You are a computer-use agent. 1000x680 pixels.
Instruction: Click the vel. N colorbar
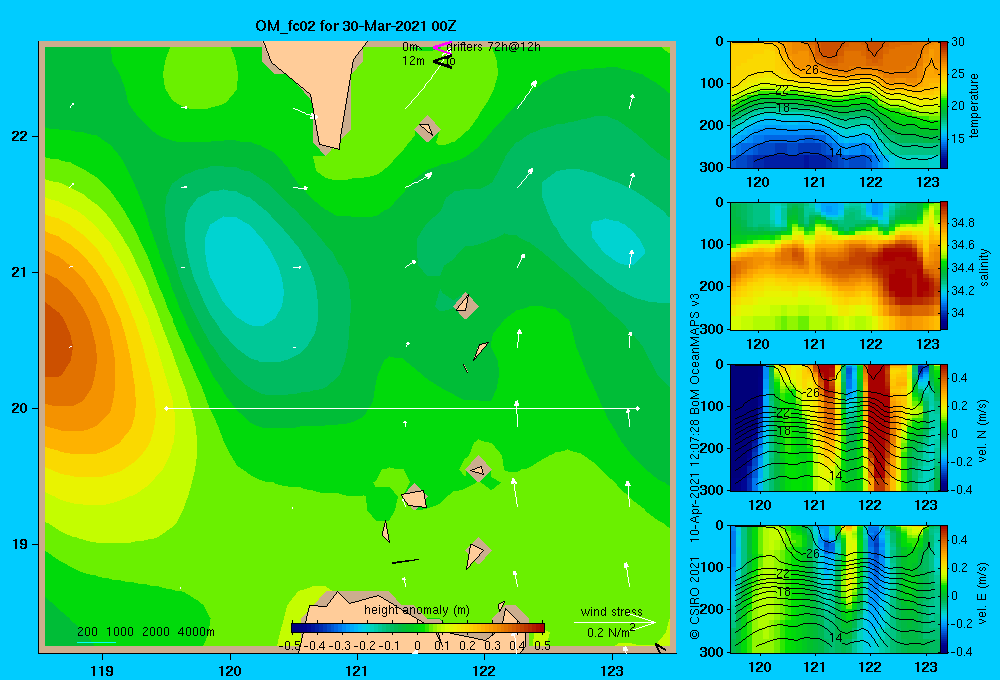pyautogui.click(x=944, y=427)
